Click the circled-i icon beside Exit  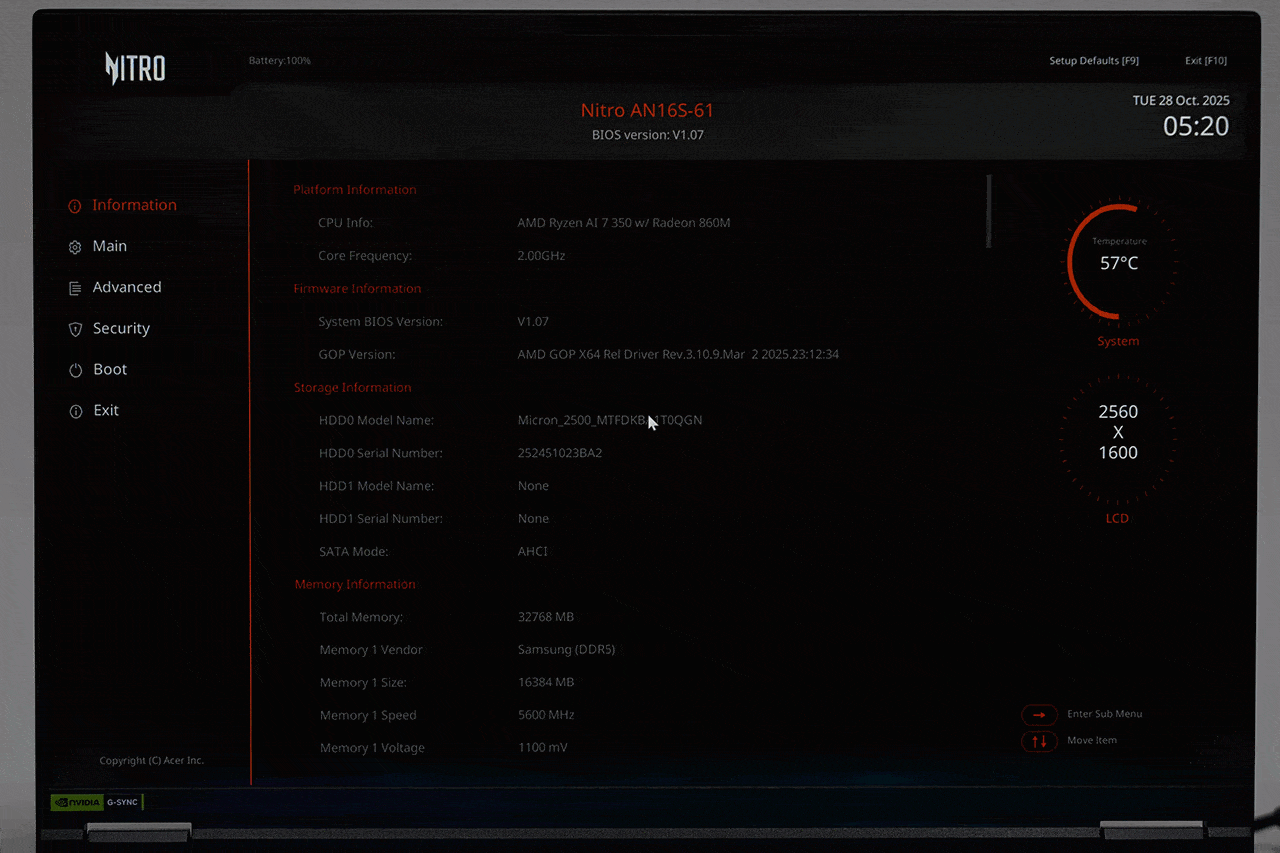(74, 410)
